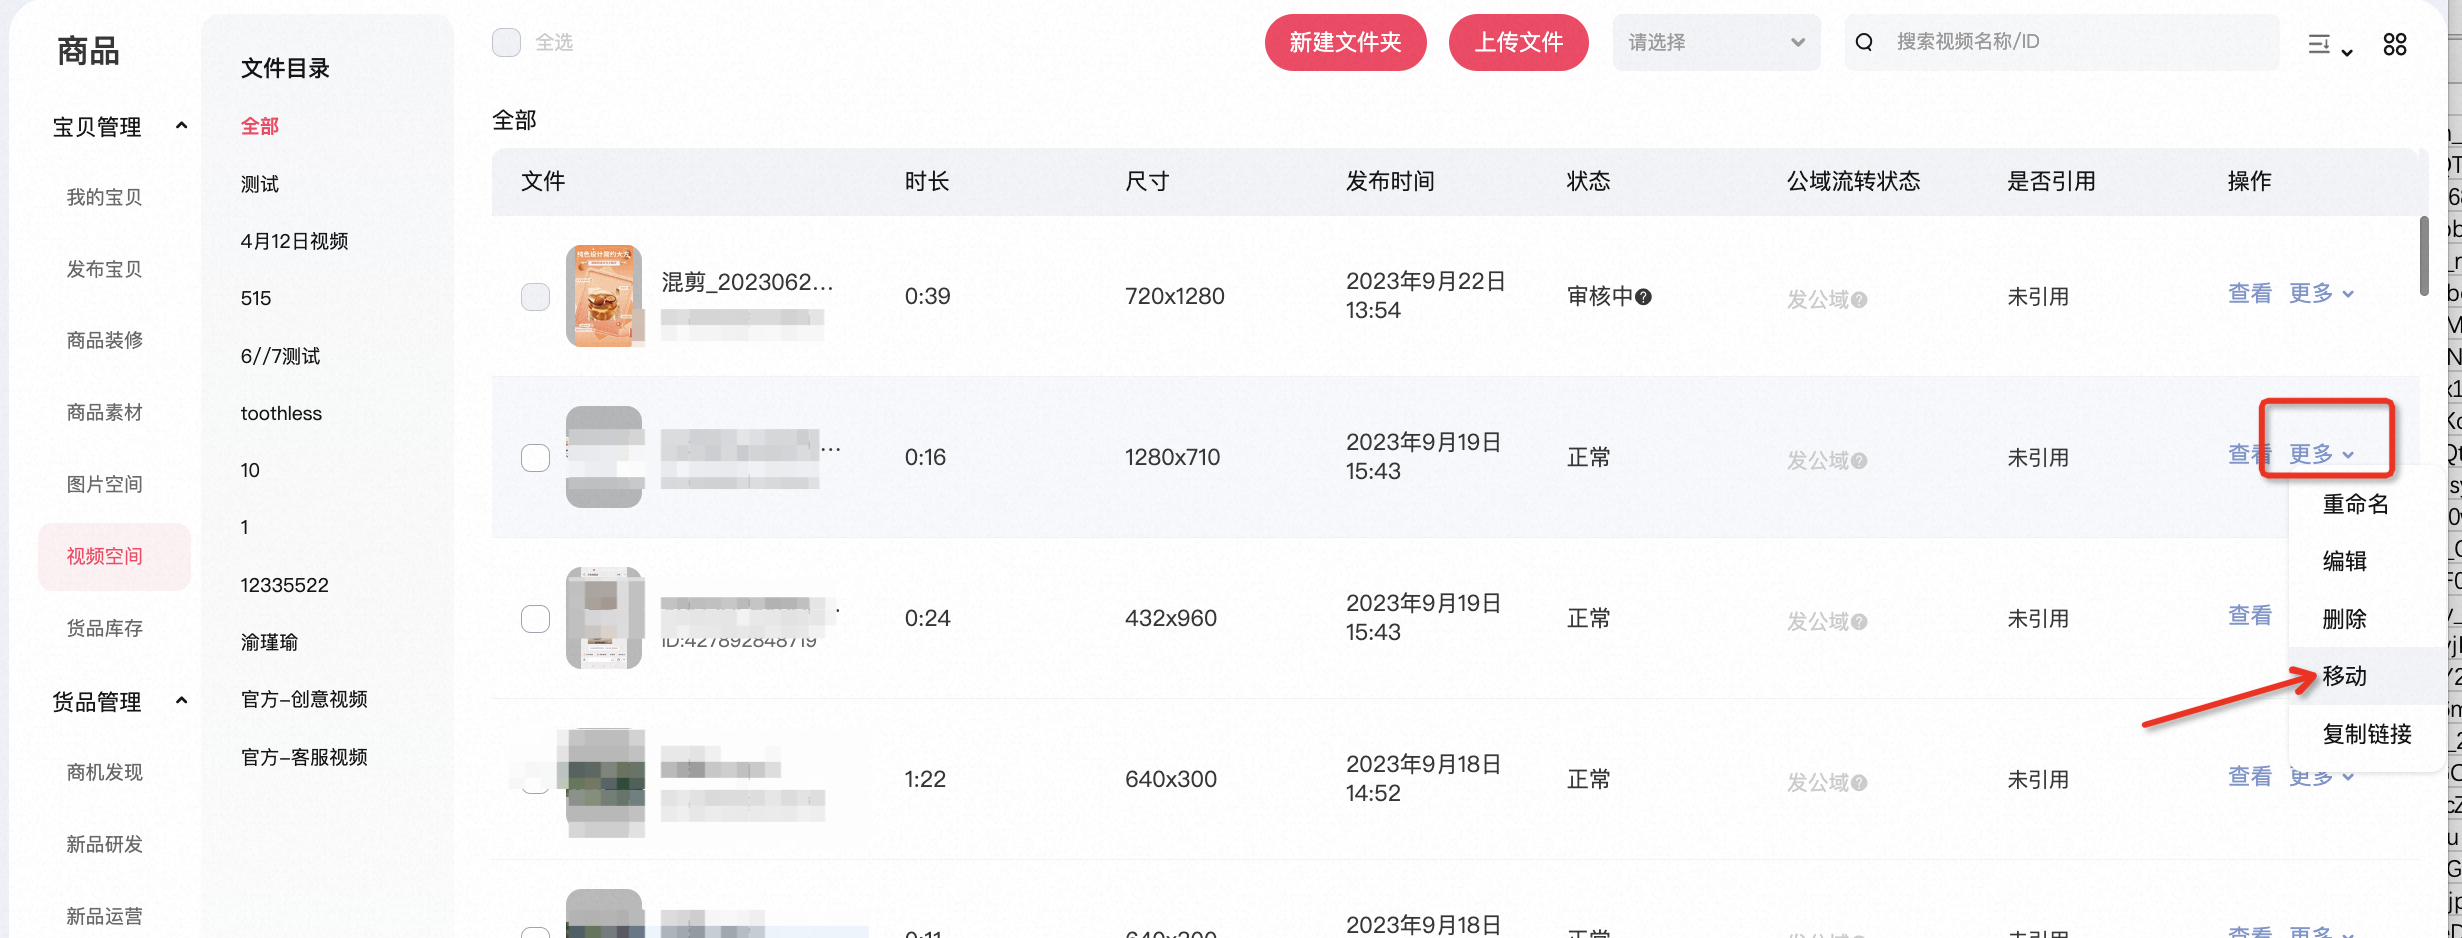Toggle the 全选 select-all checkbox

click(506, 42)
